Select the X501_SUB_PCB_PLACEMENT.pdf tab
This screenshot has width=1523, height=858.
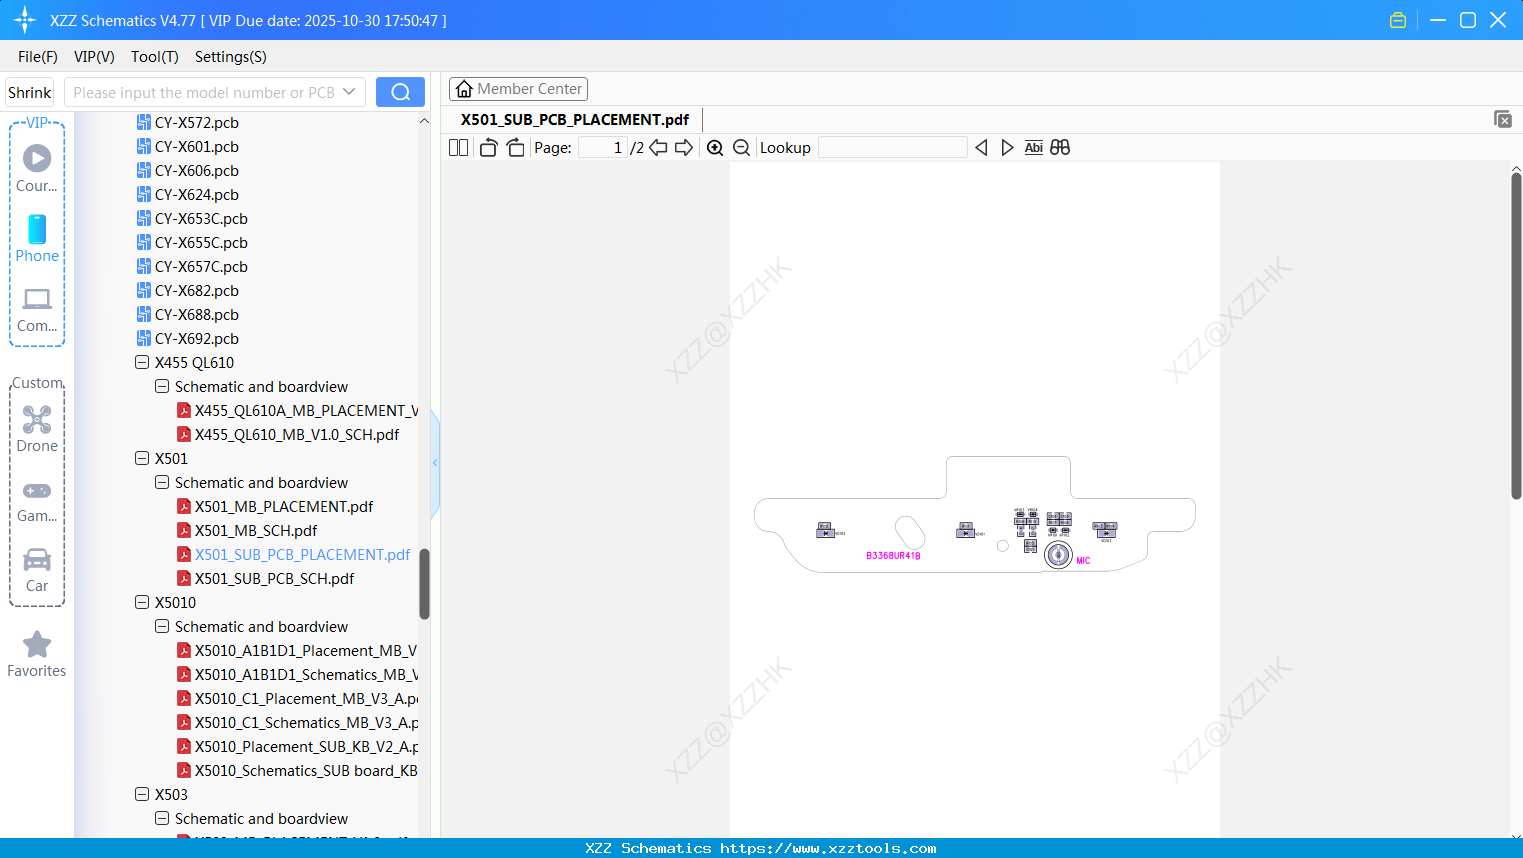[x=575, y=119]
